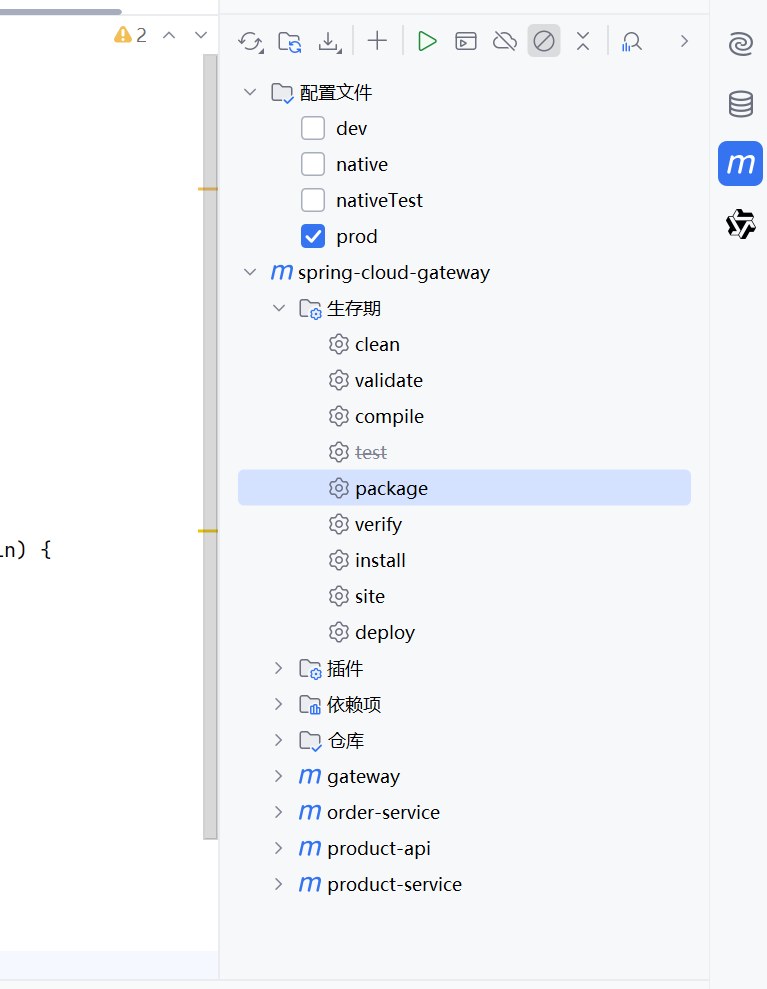Screen dimensions: 767x989
Task: Expand the product-service module
Action: [x=278, y=884]
